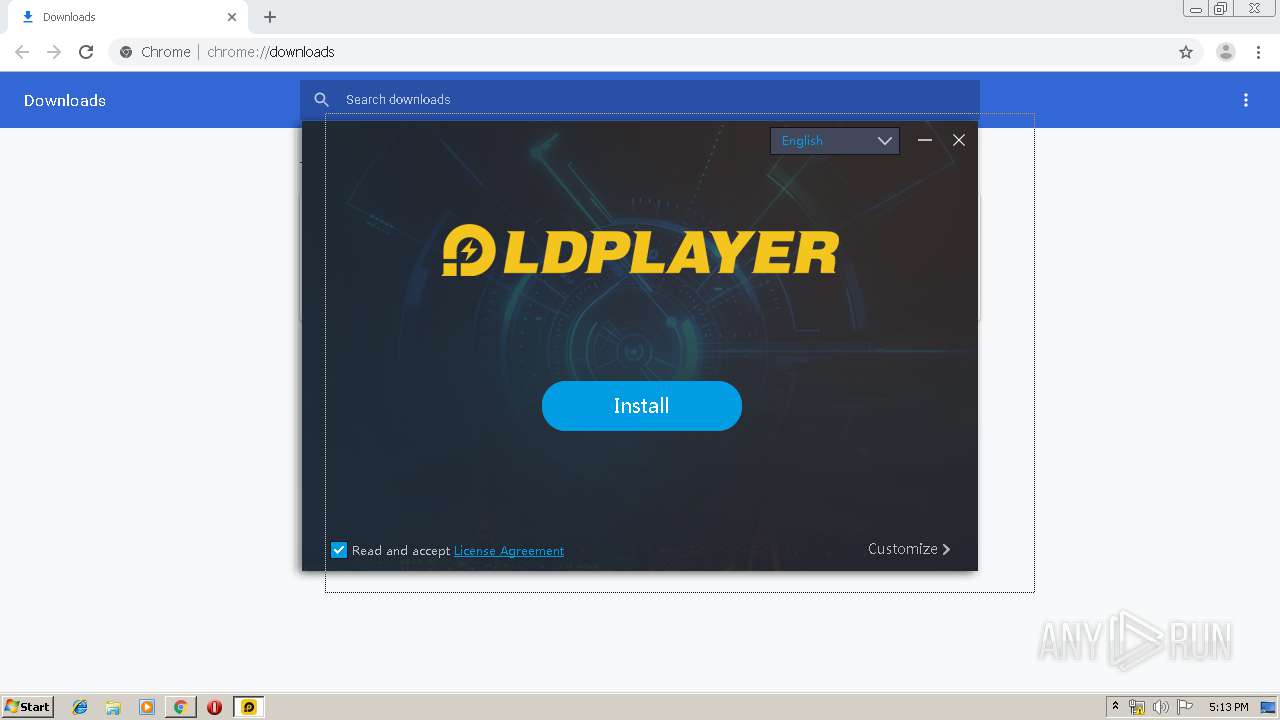Uncheck Read and accept license checkbox
1280x720 pixels.
coord(339,550)
